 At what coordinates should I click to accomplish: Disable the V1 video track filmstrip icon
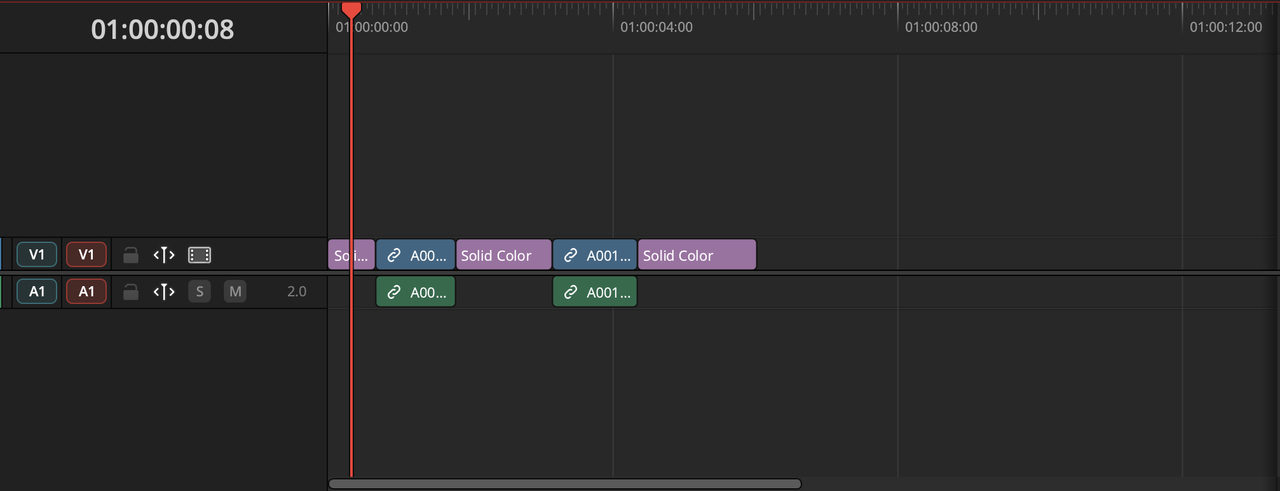pos(199,255)
